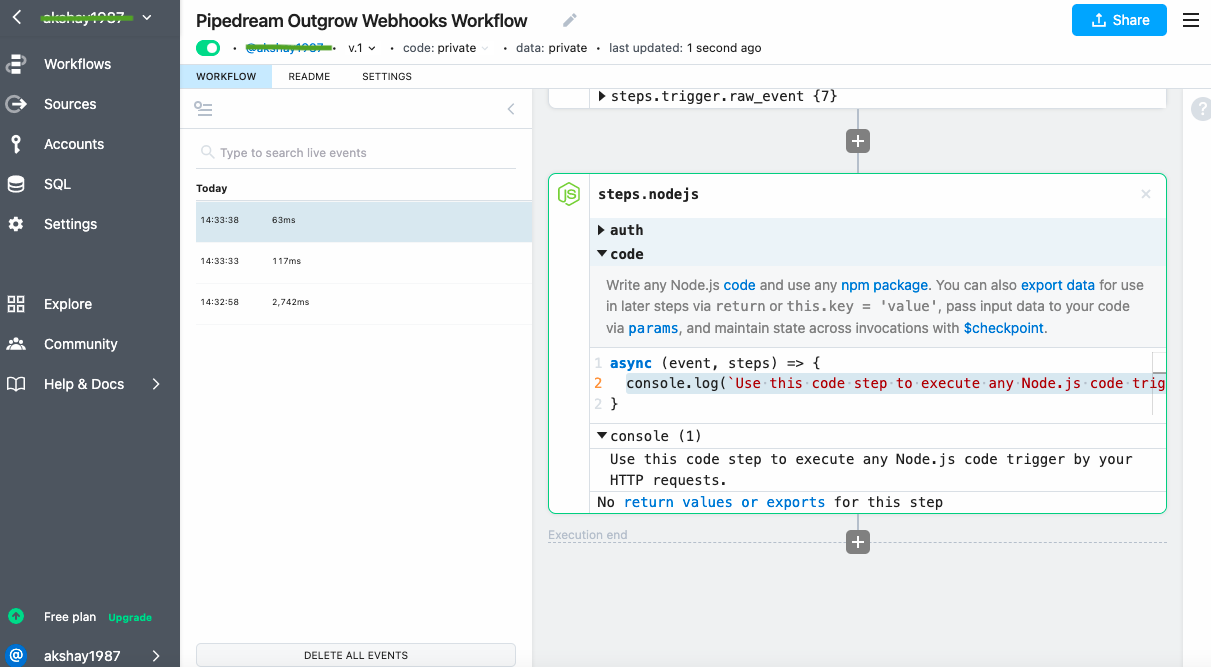Click the Explore grid icon
1211x667 pixels.
16,304
